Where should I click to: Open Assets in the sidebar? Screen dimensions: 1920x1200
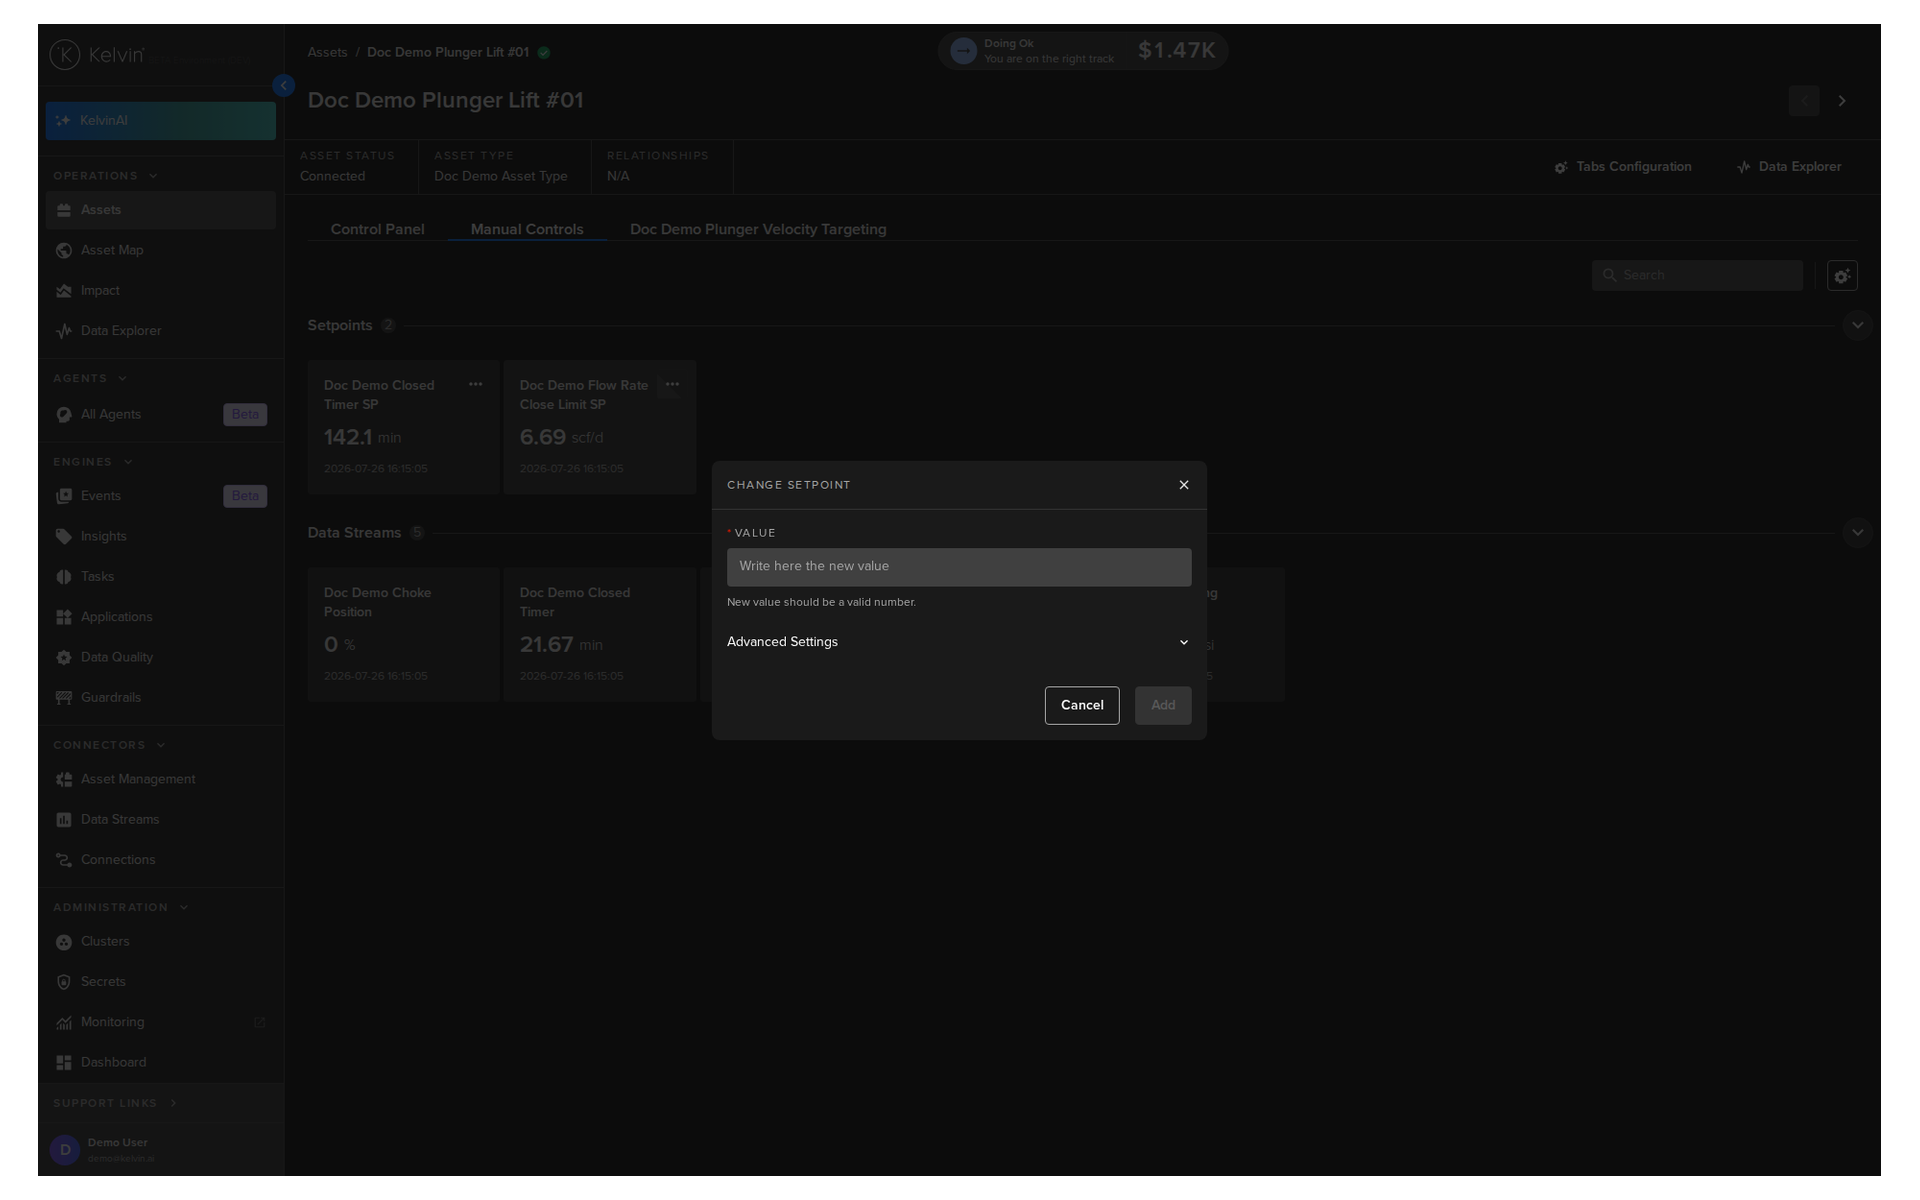coord(160,210)
